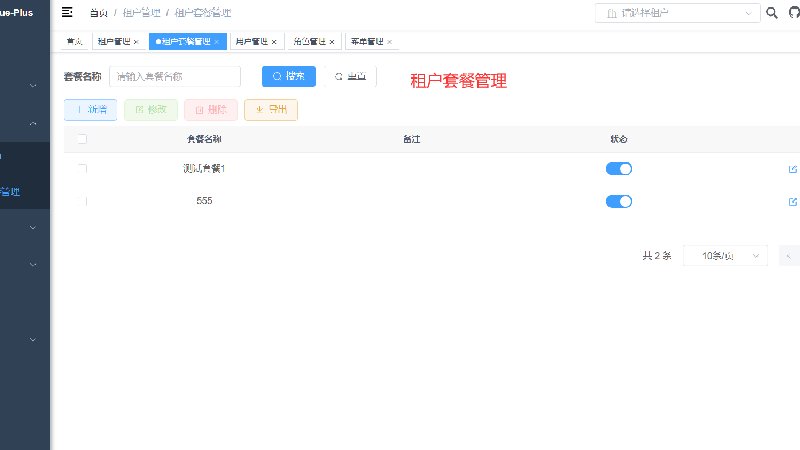Check the checkbox for 测试套餐1 row

82,168
